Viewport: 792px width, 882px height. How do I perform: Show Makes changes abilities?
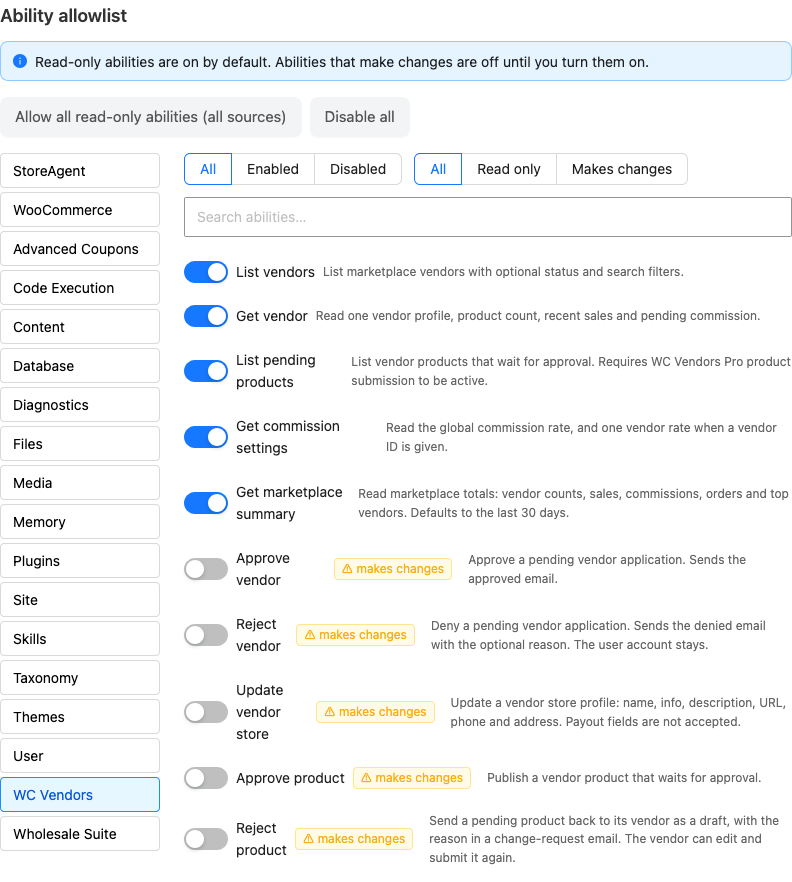click(622, 169)
